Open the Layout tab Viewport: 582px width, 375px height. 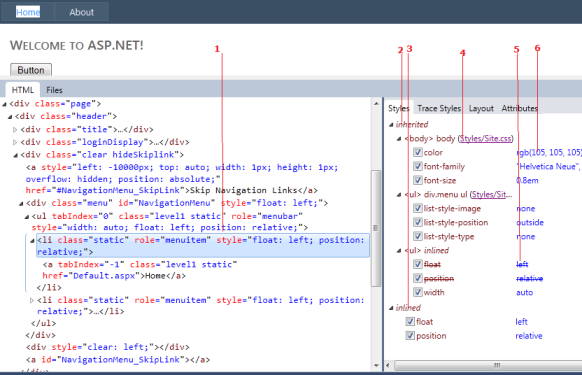(x=481, y=108)
